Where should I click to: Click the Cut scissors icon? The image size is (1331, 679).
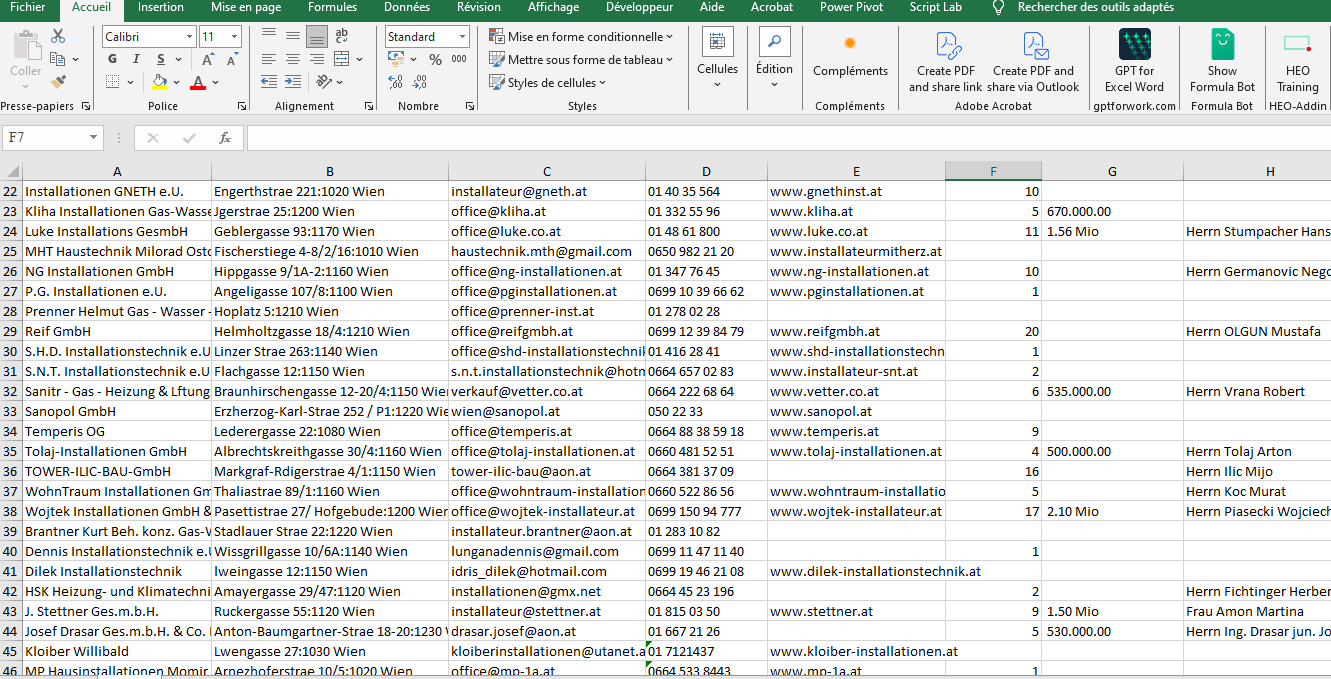(58, 37)
